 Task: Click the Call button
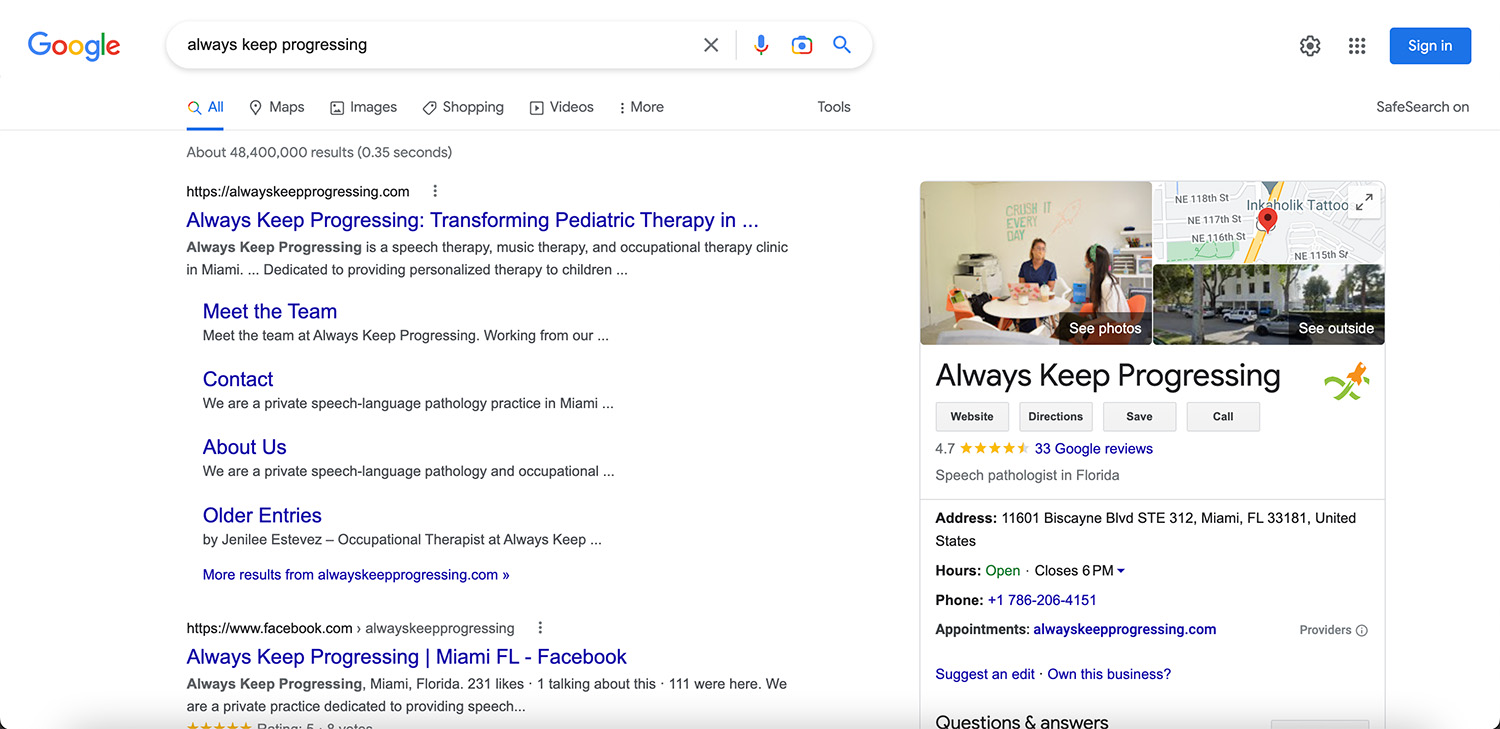click(x=1223, y=417)
